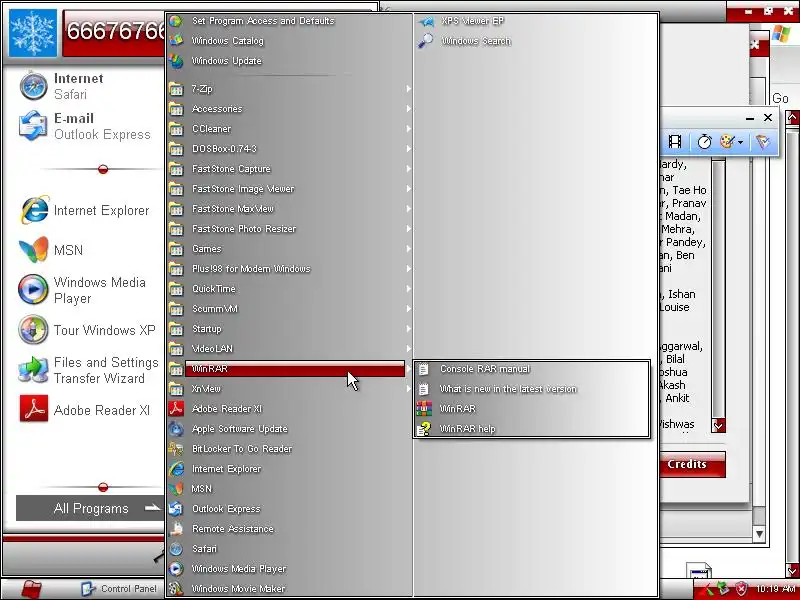Expand the Accessories folder
The image size is (800, 600).
coord(289,109)
